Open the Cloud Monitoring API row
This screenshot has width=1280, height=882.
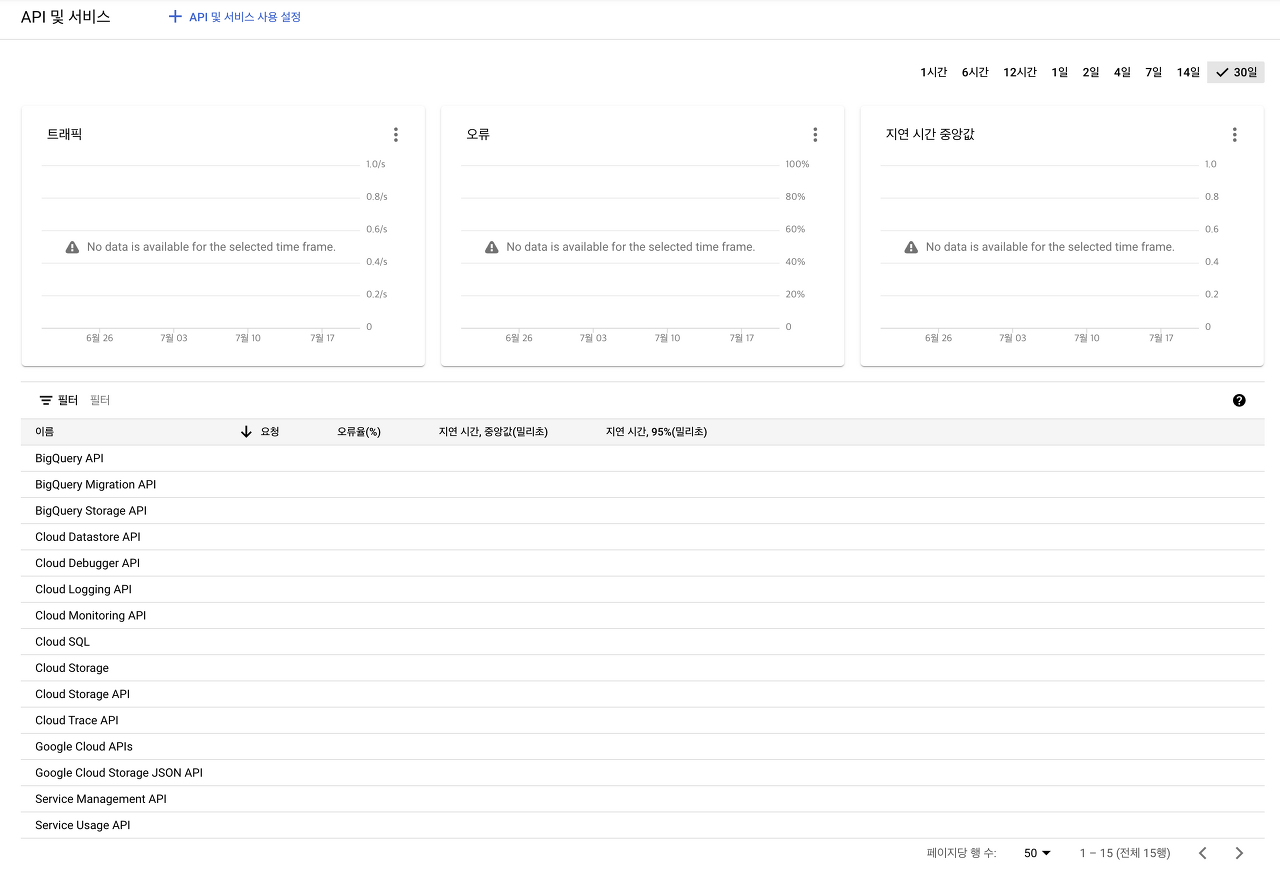pyautogui.click(x=642, y=615)
